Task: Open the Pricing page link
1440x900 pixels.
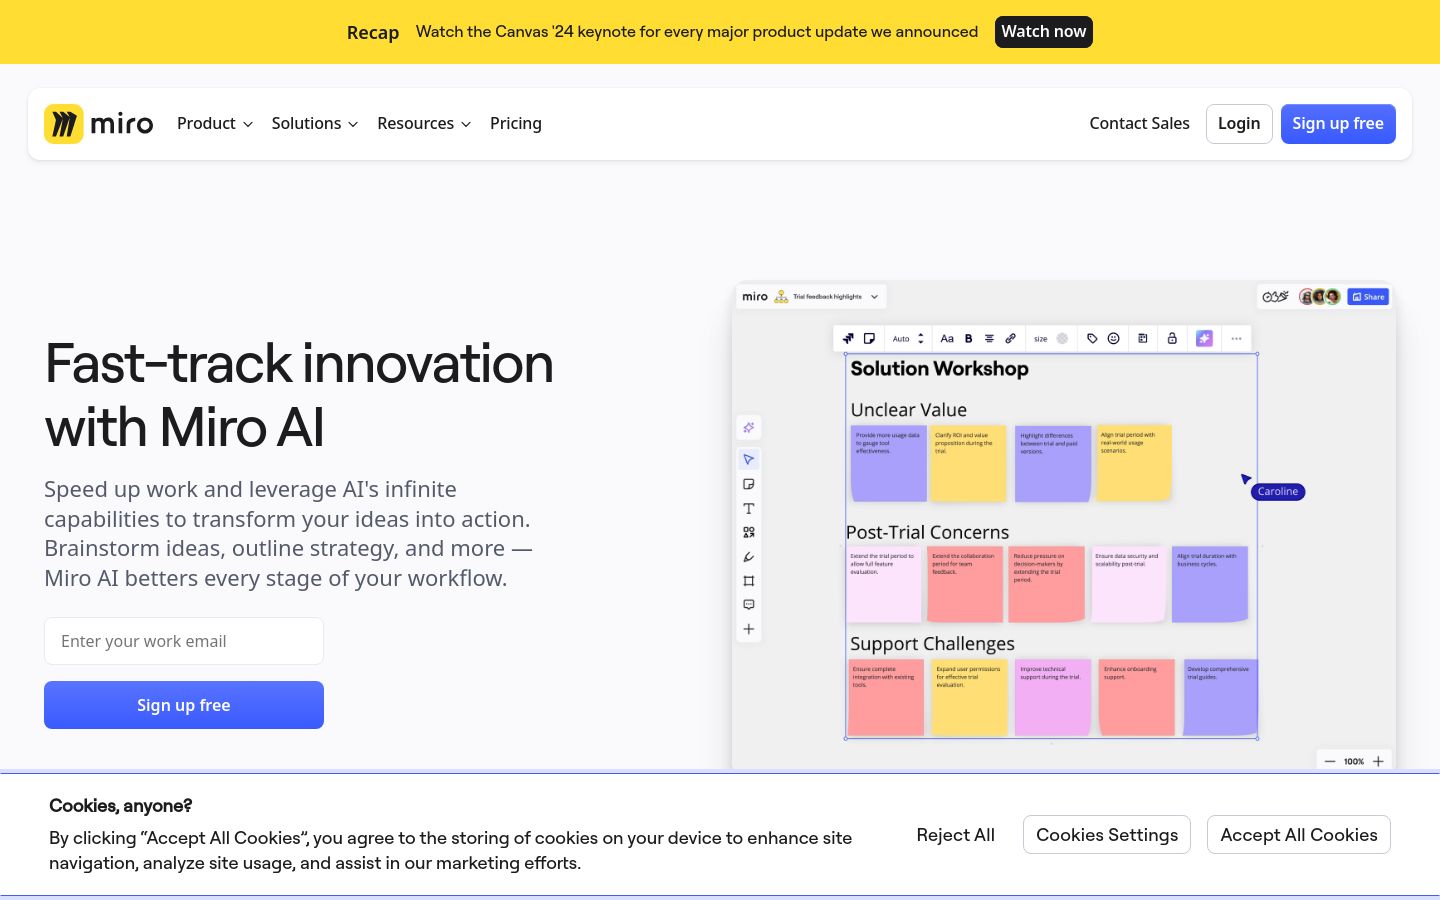Action: pyautogui.click(x=516, y=124)
